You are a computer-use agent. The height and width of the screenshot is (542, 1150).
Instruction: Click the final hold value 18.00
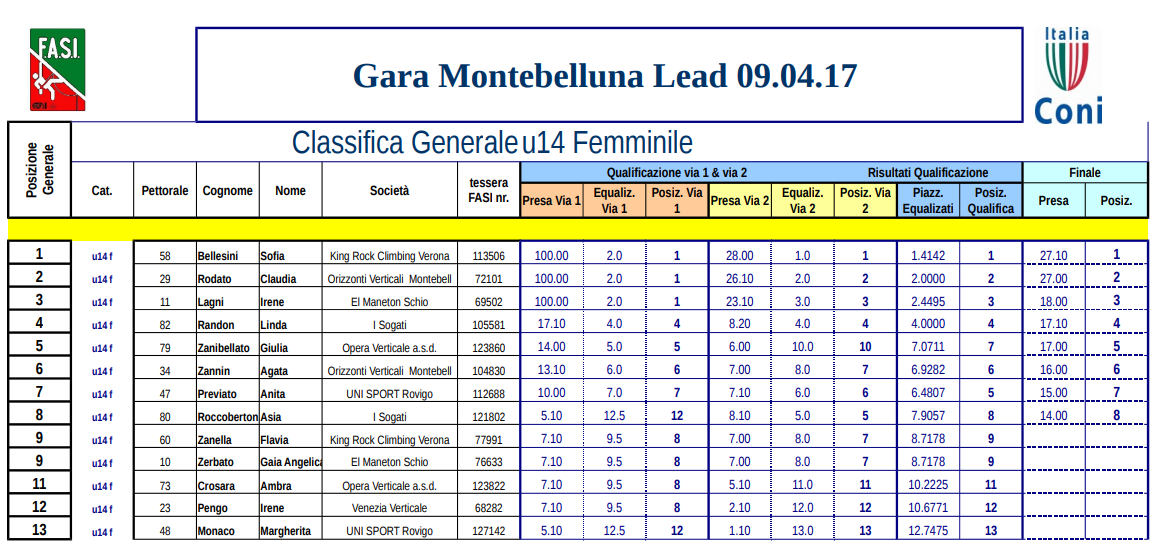[x=1054, y=301]
